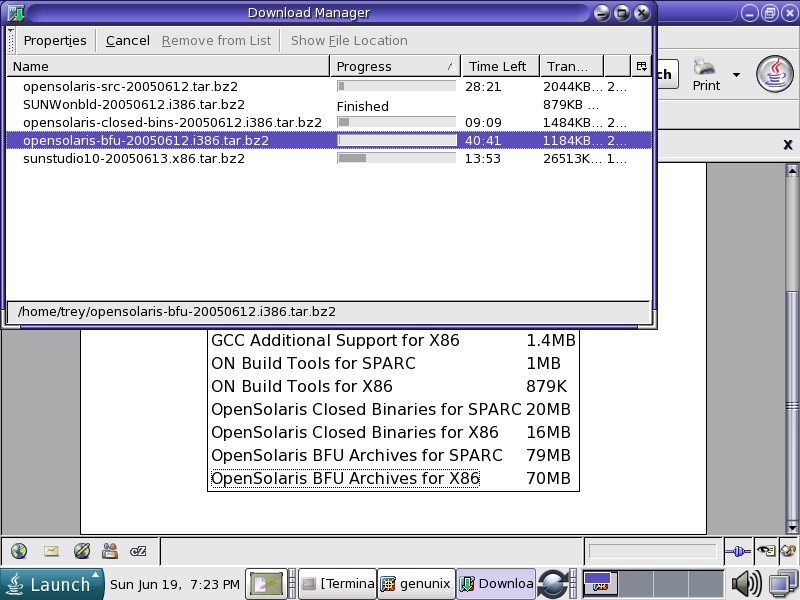Open Composer from the browser component bar
Image resolution: width=800 pixels, height=600 pixels.
coord(82,551)
